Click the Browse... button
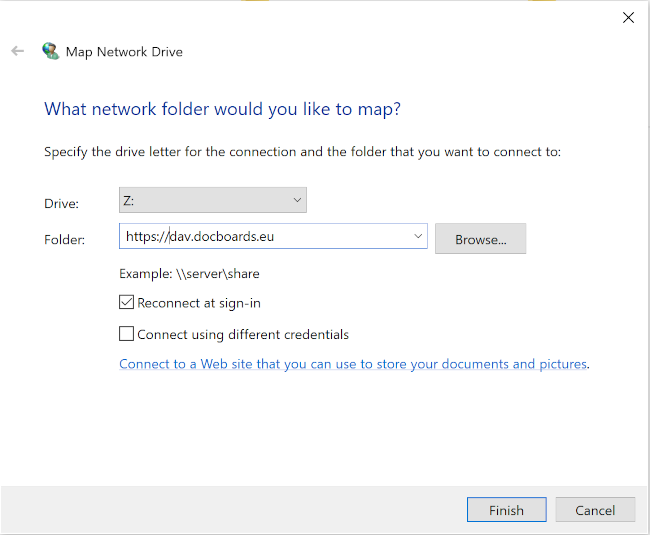Viewport: 650px width, 535px height. (480, 239)
